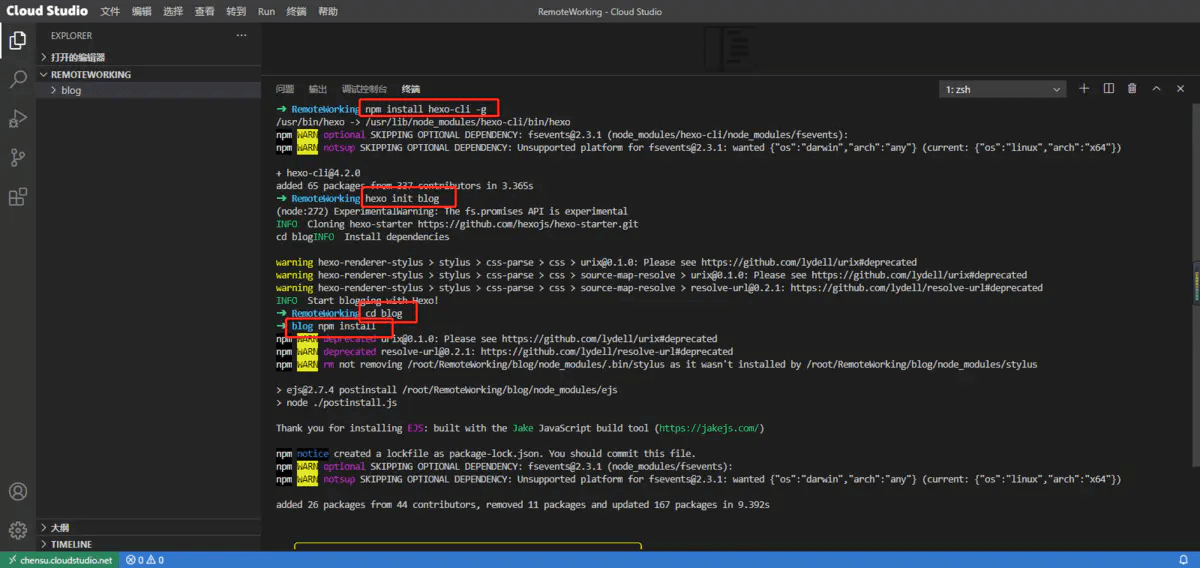Open the Accounts icon in activity bar
The width and height of the screenshot is (1200, 568).
[x=17, y=492]
